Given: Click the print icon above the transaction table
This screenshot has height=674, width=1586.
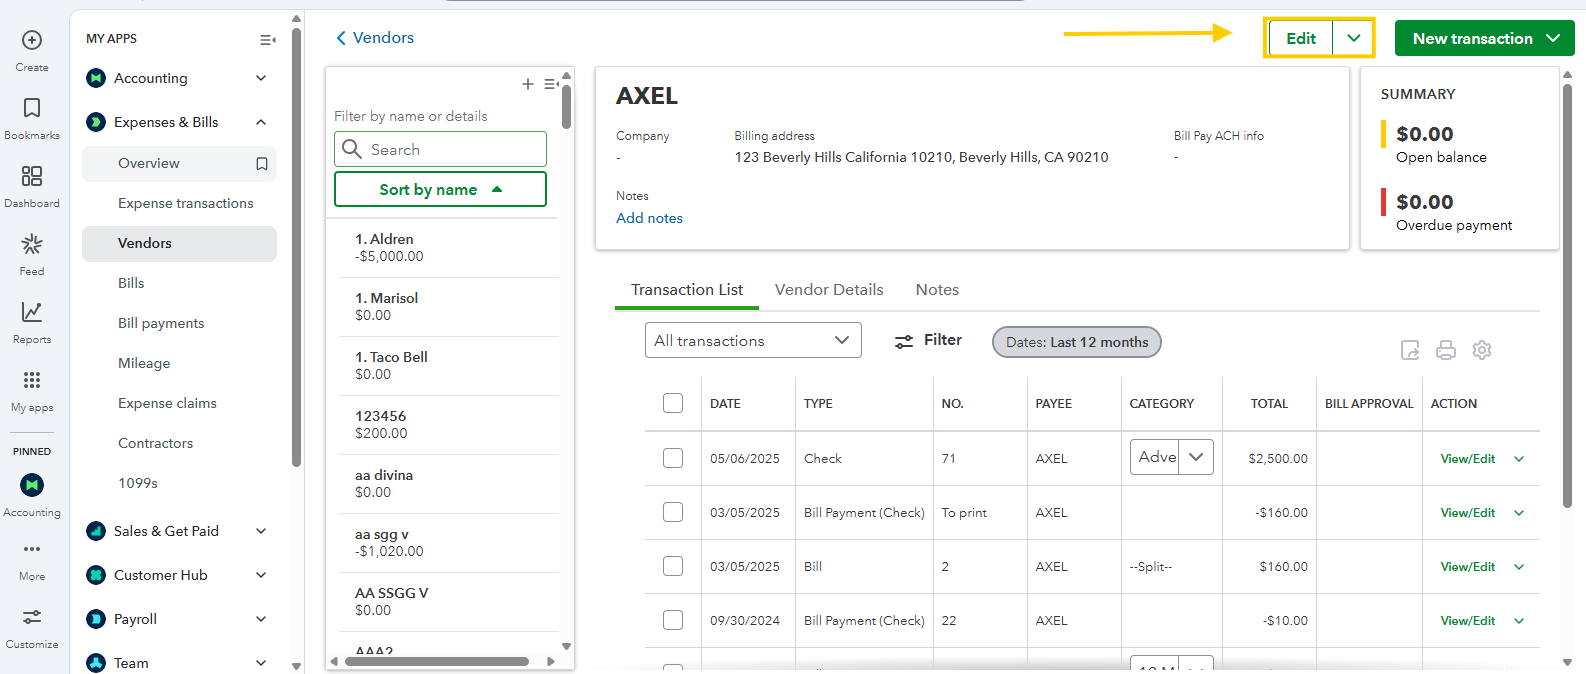Looking at the screenshot, I should click(1446, 350).
